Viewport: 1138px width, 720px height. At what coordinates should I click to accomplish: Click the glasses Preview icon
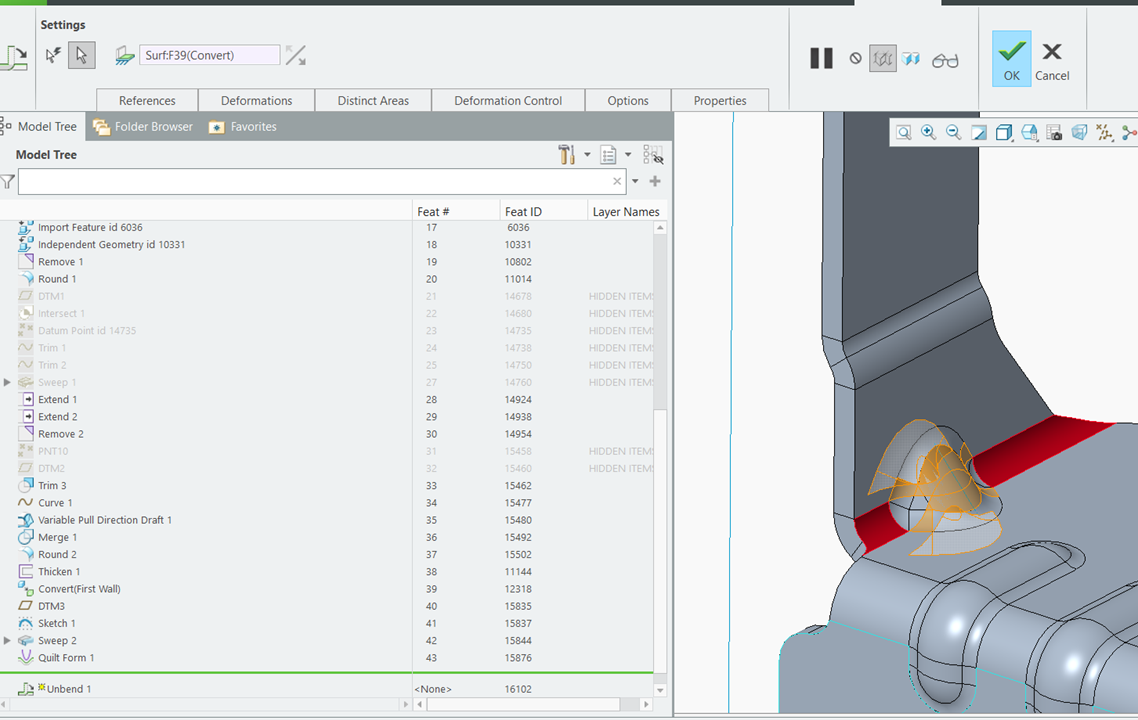(x=944, y=59)
